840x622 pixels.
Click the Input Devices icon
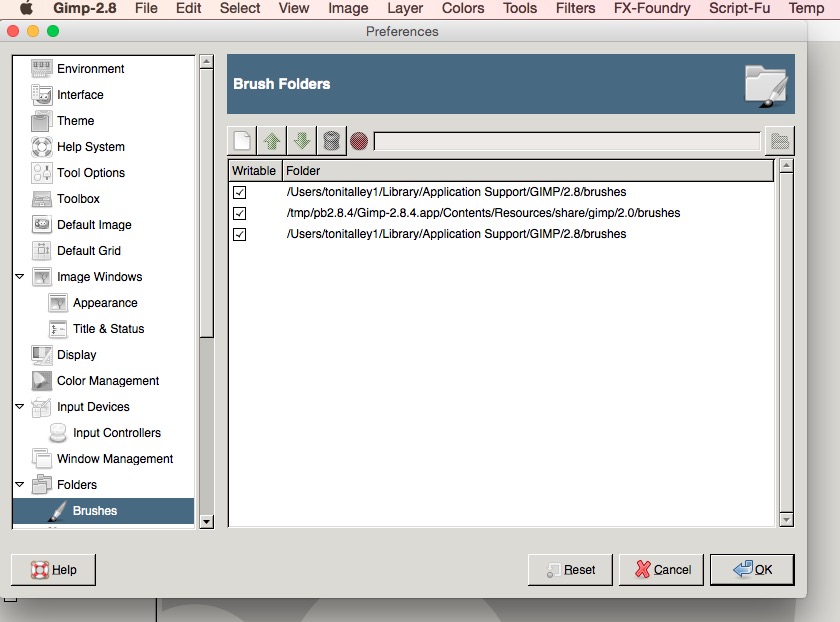42,407
